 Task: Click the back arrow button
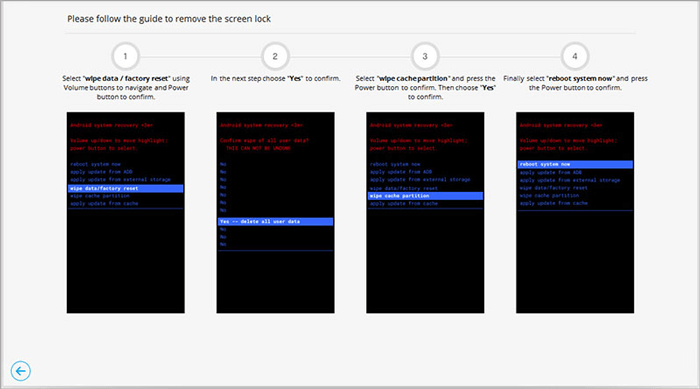(x=21, y=371)
